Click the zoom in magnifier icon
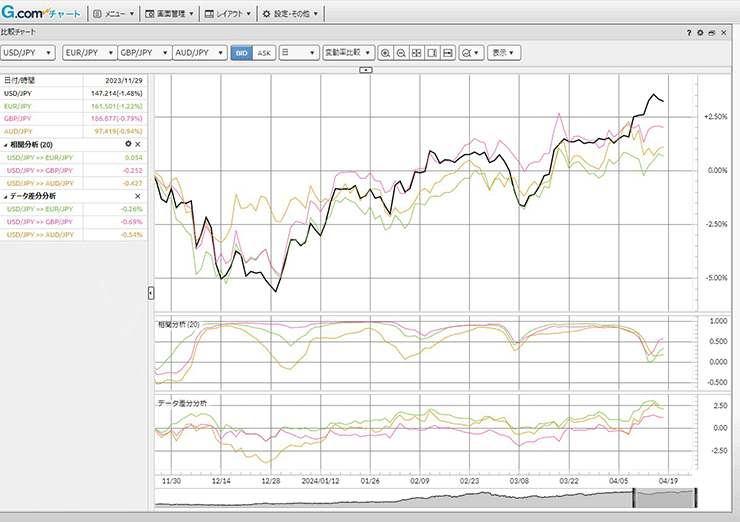The height and width of the screenshot is (522, 740). tap(386, 52)
